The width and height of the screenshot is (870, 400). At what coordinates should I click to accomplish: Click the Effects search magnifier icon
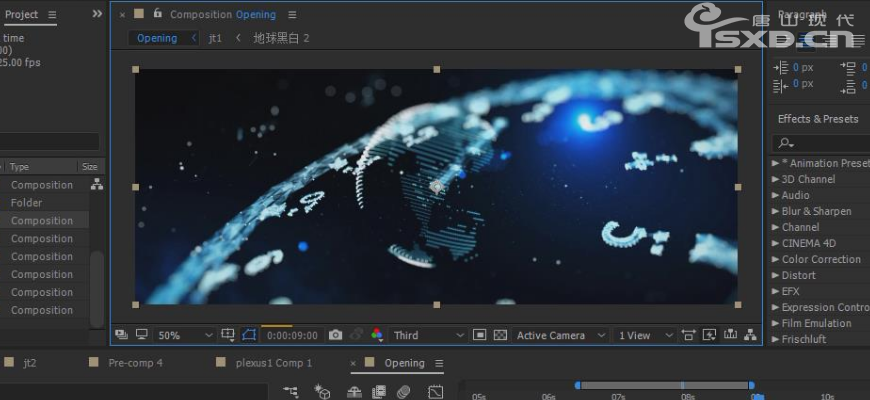coord(785,143)
